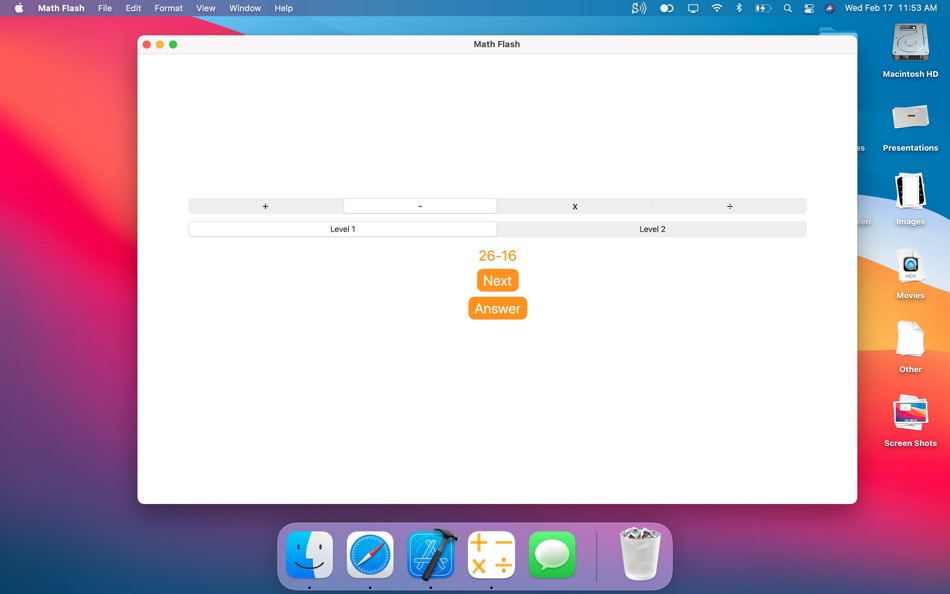Screen dimensions: 950x594
Task: Open Safari from the Dock
Action: [370, 555]
